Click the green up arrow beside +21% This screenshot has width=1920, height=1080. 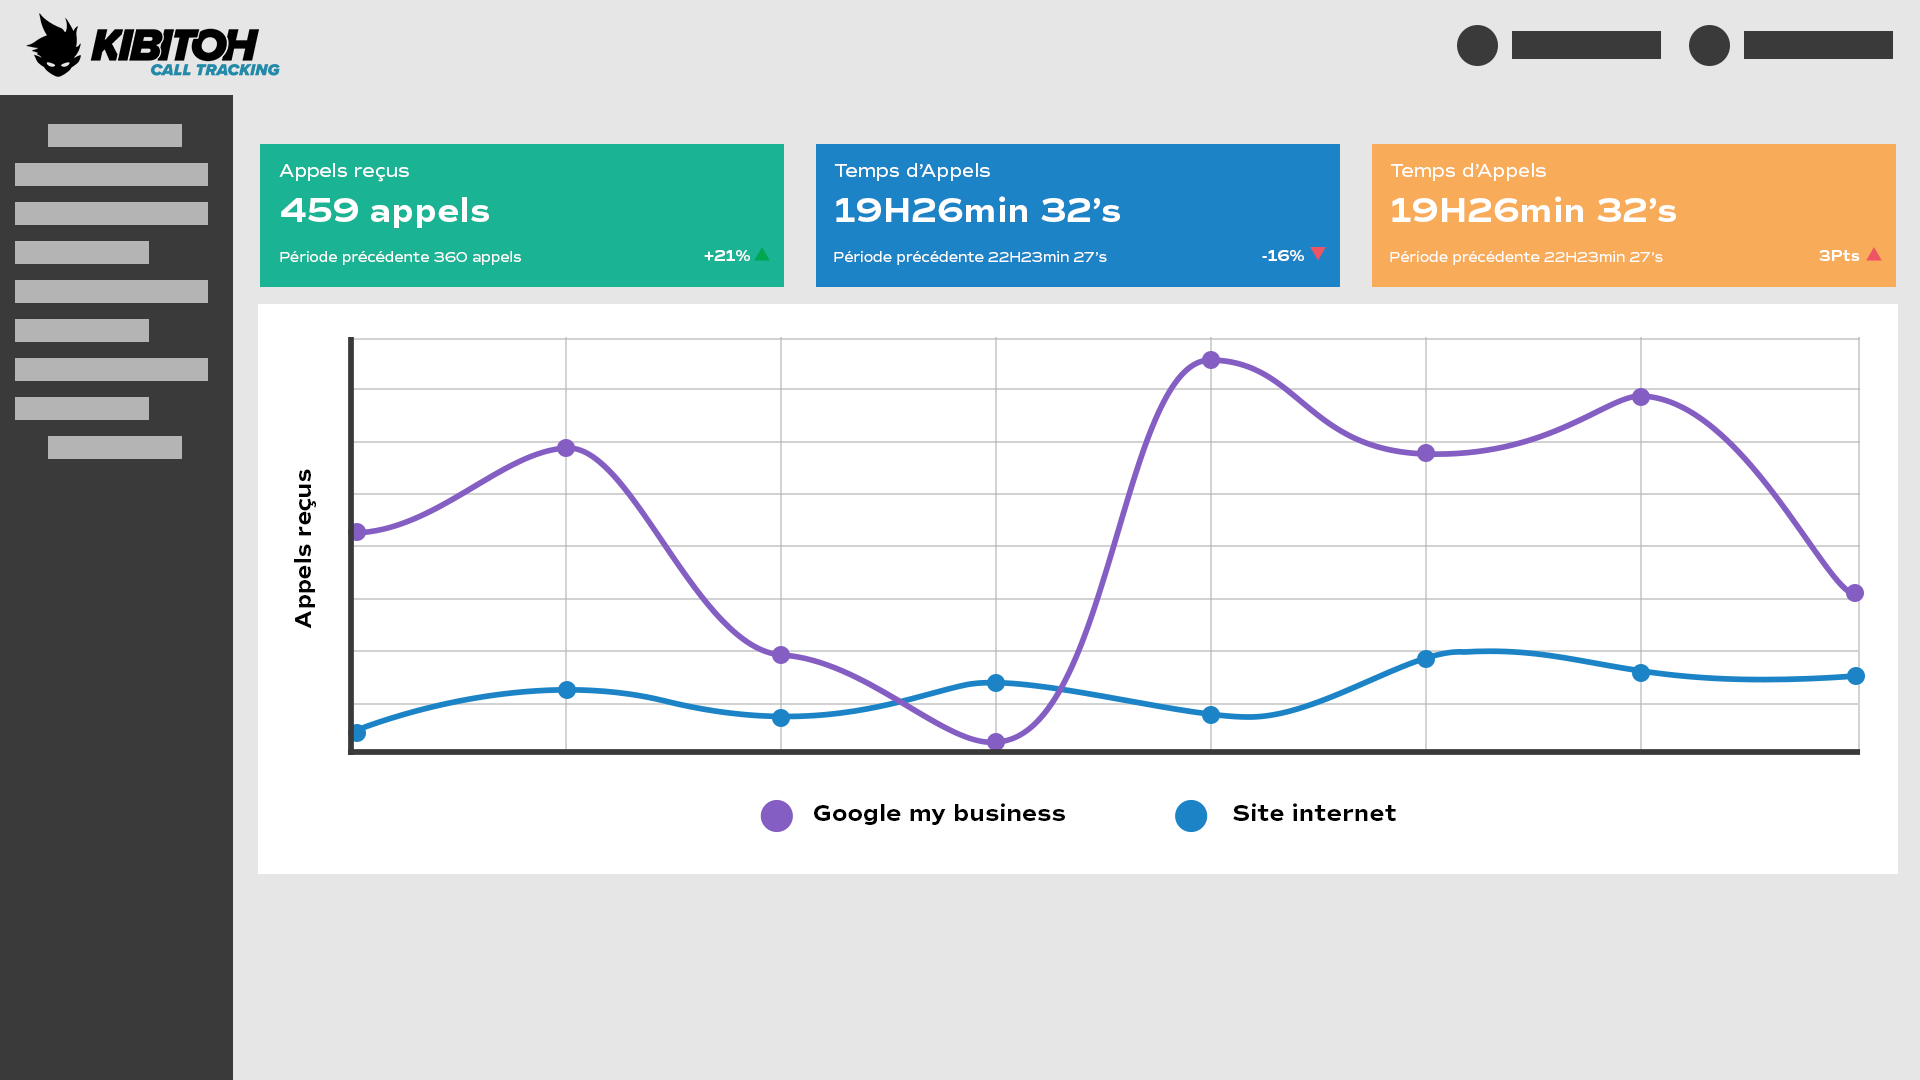point(762,255)
